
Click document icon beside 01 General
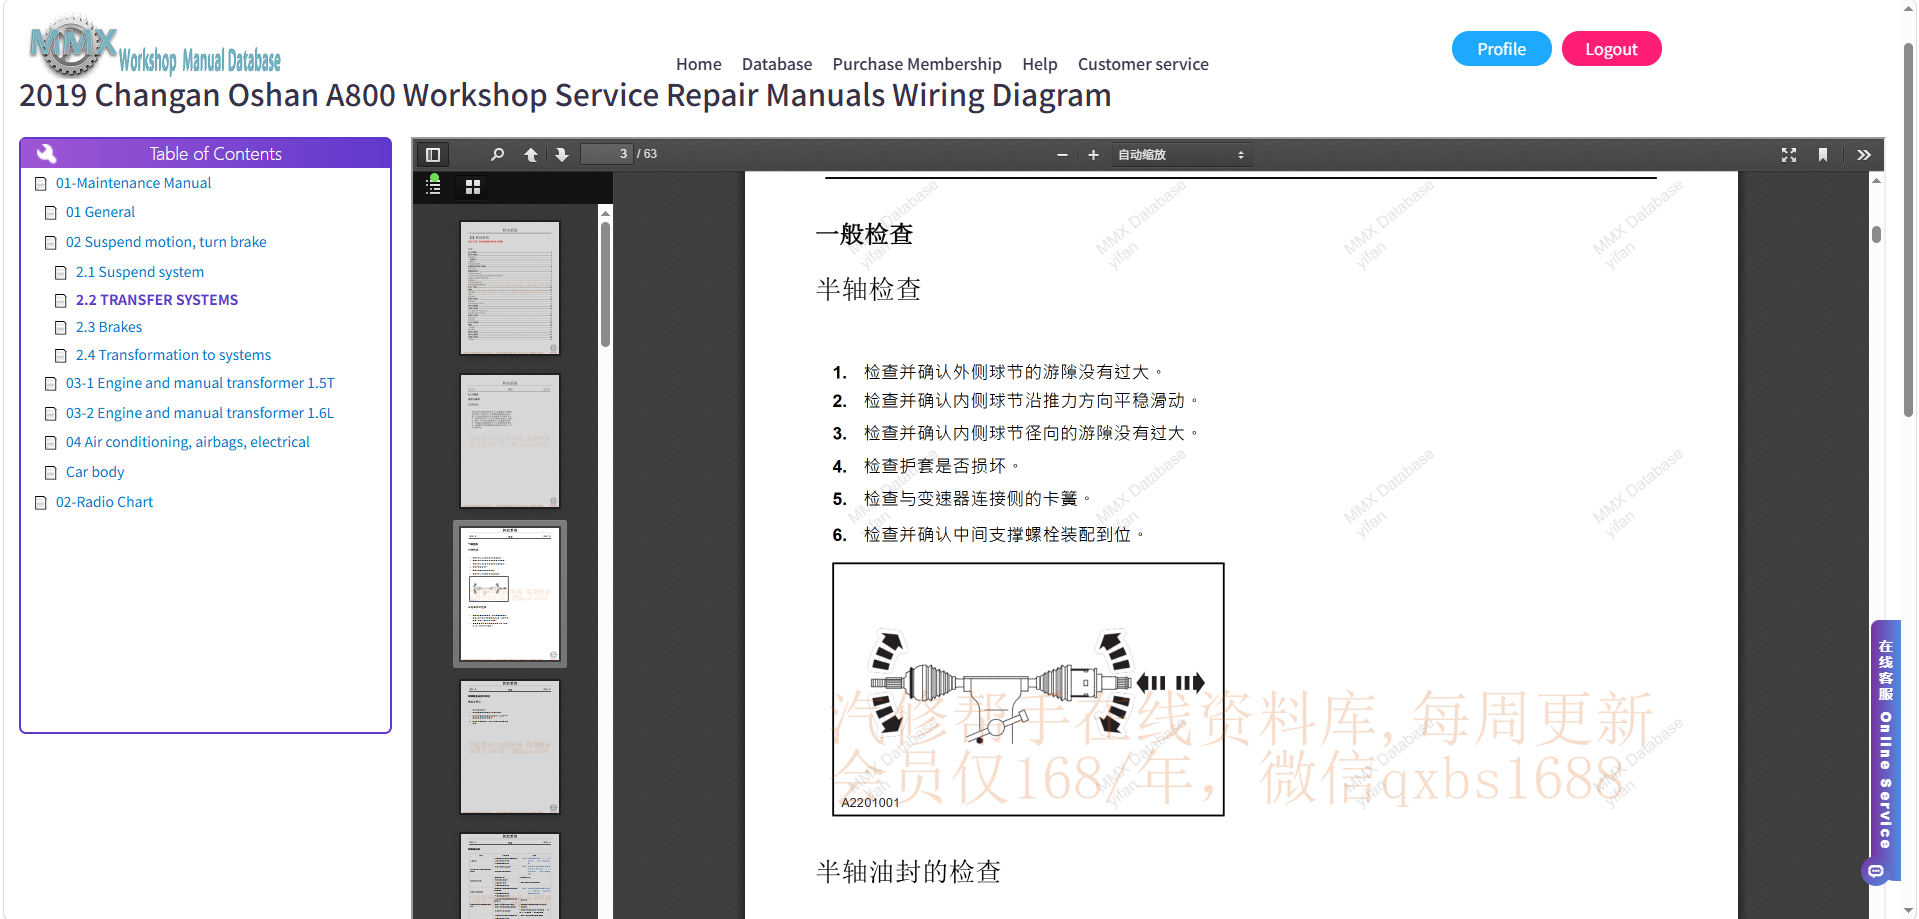pyautogui.click(x=51, y=213)
